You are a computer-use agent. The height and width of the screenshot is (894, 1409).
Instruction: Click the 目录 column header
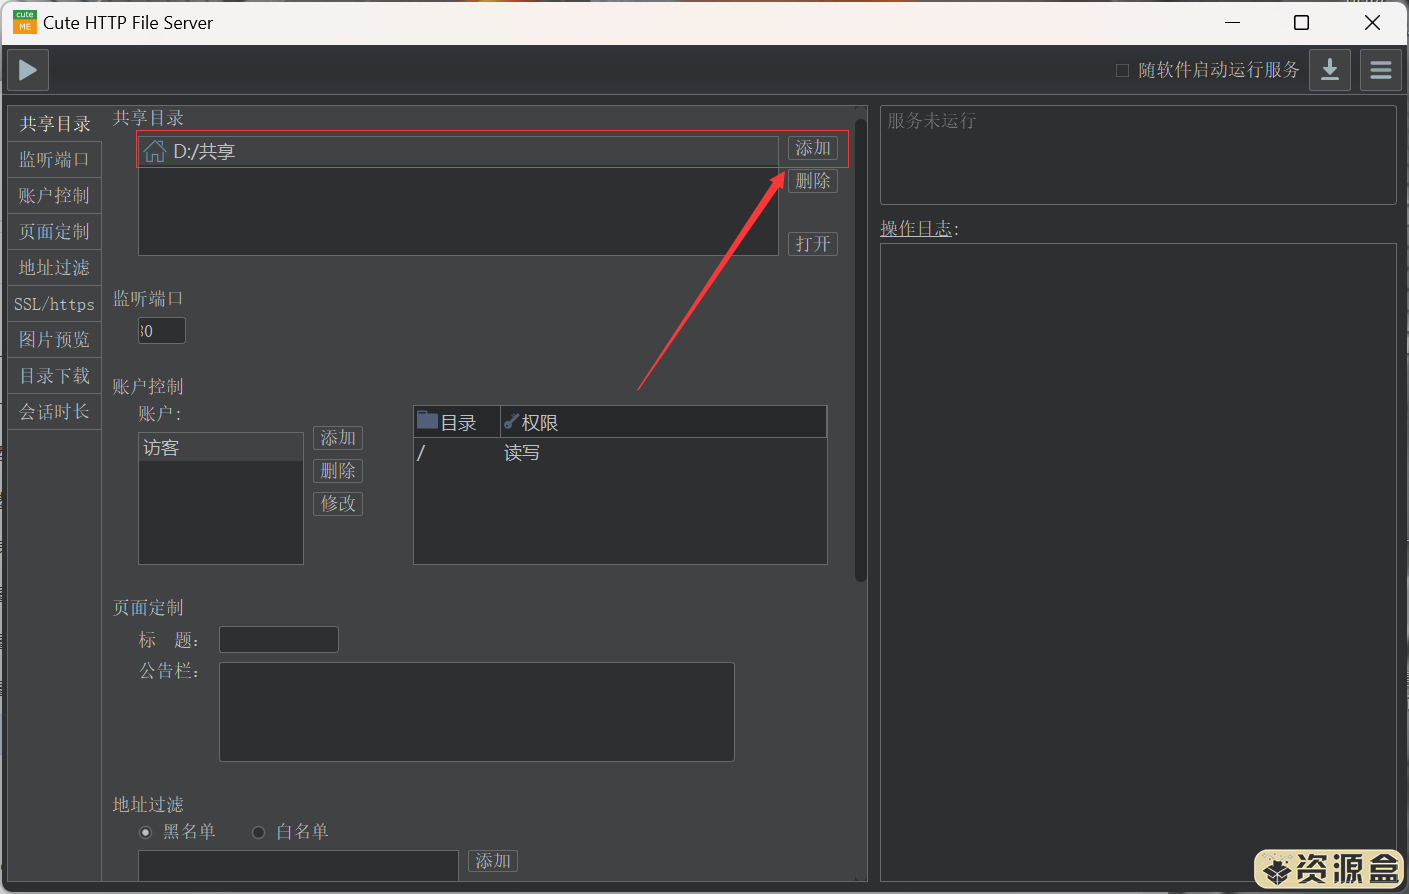pyautogui.click(x=457, y=422)
